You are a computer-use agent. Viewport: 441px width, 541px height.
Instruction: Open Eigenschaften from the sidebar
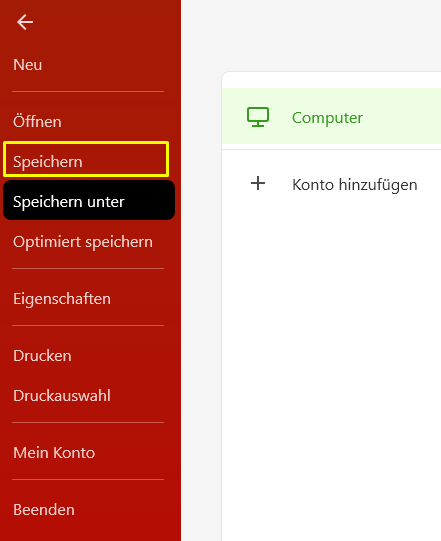click(x=62, y=299)
